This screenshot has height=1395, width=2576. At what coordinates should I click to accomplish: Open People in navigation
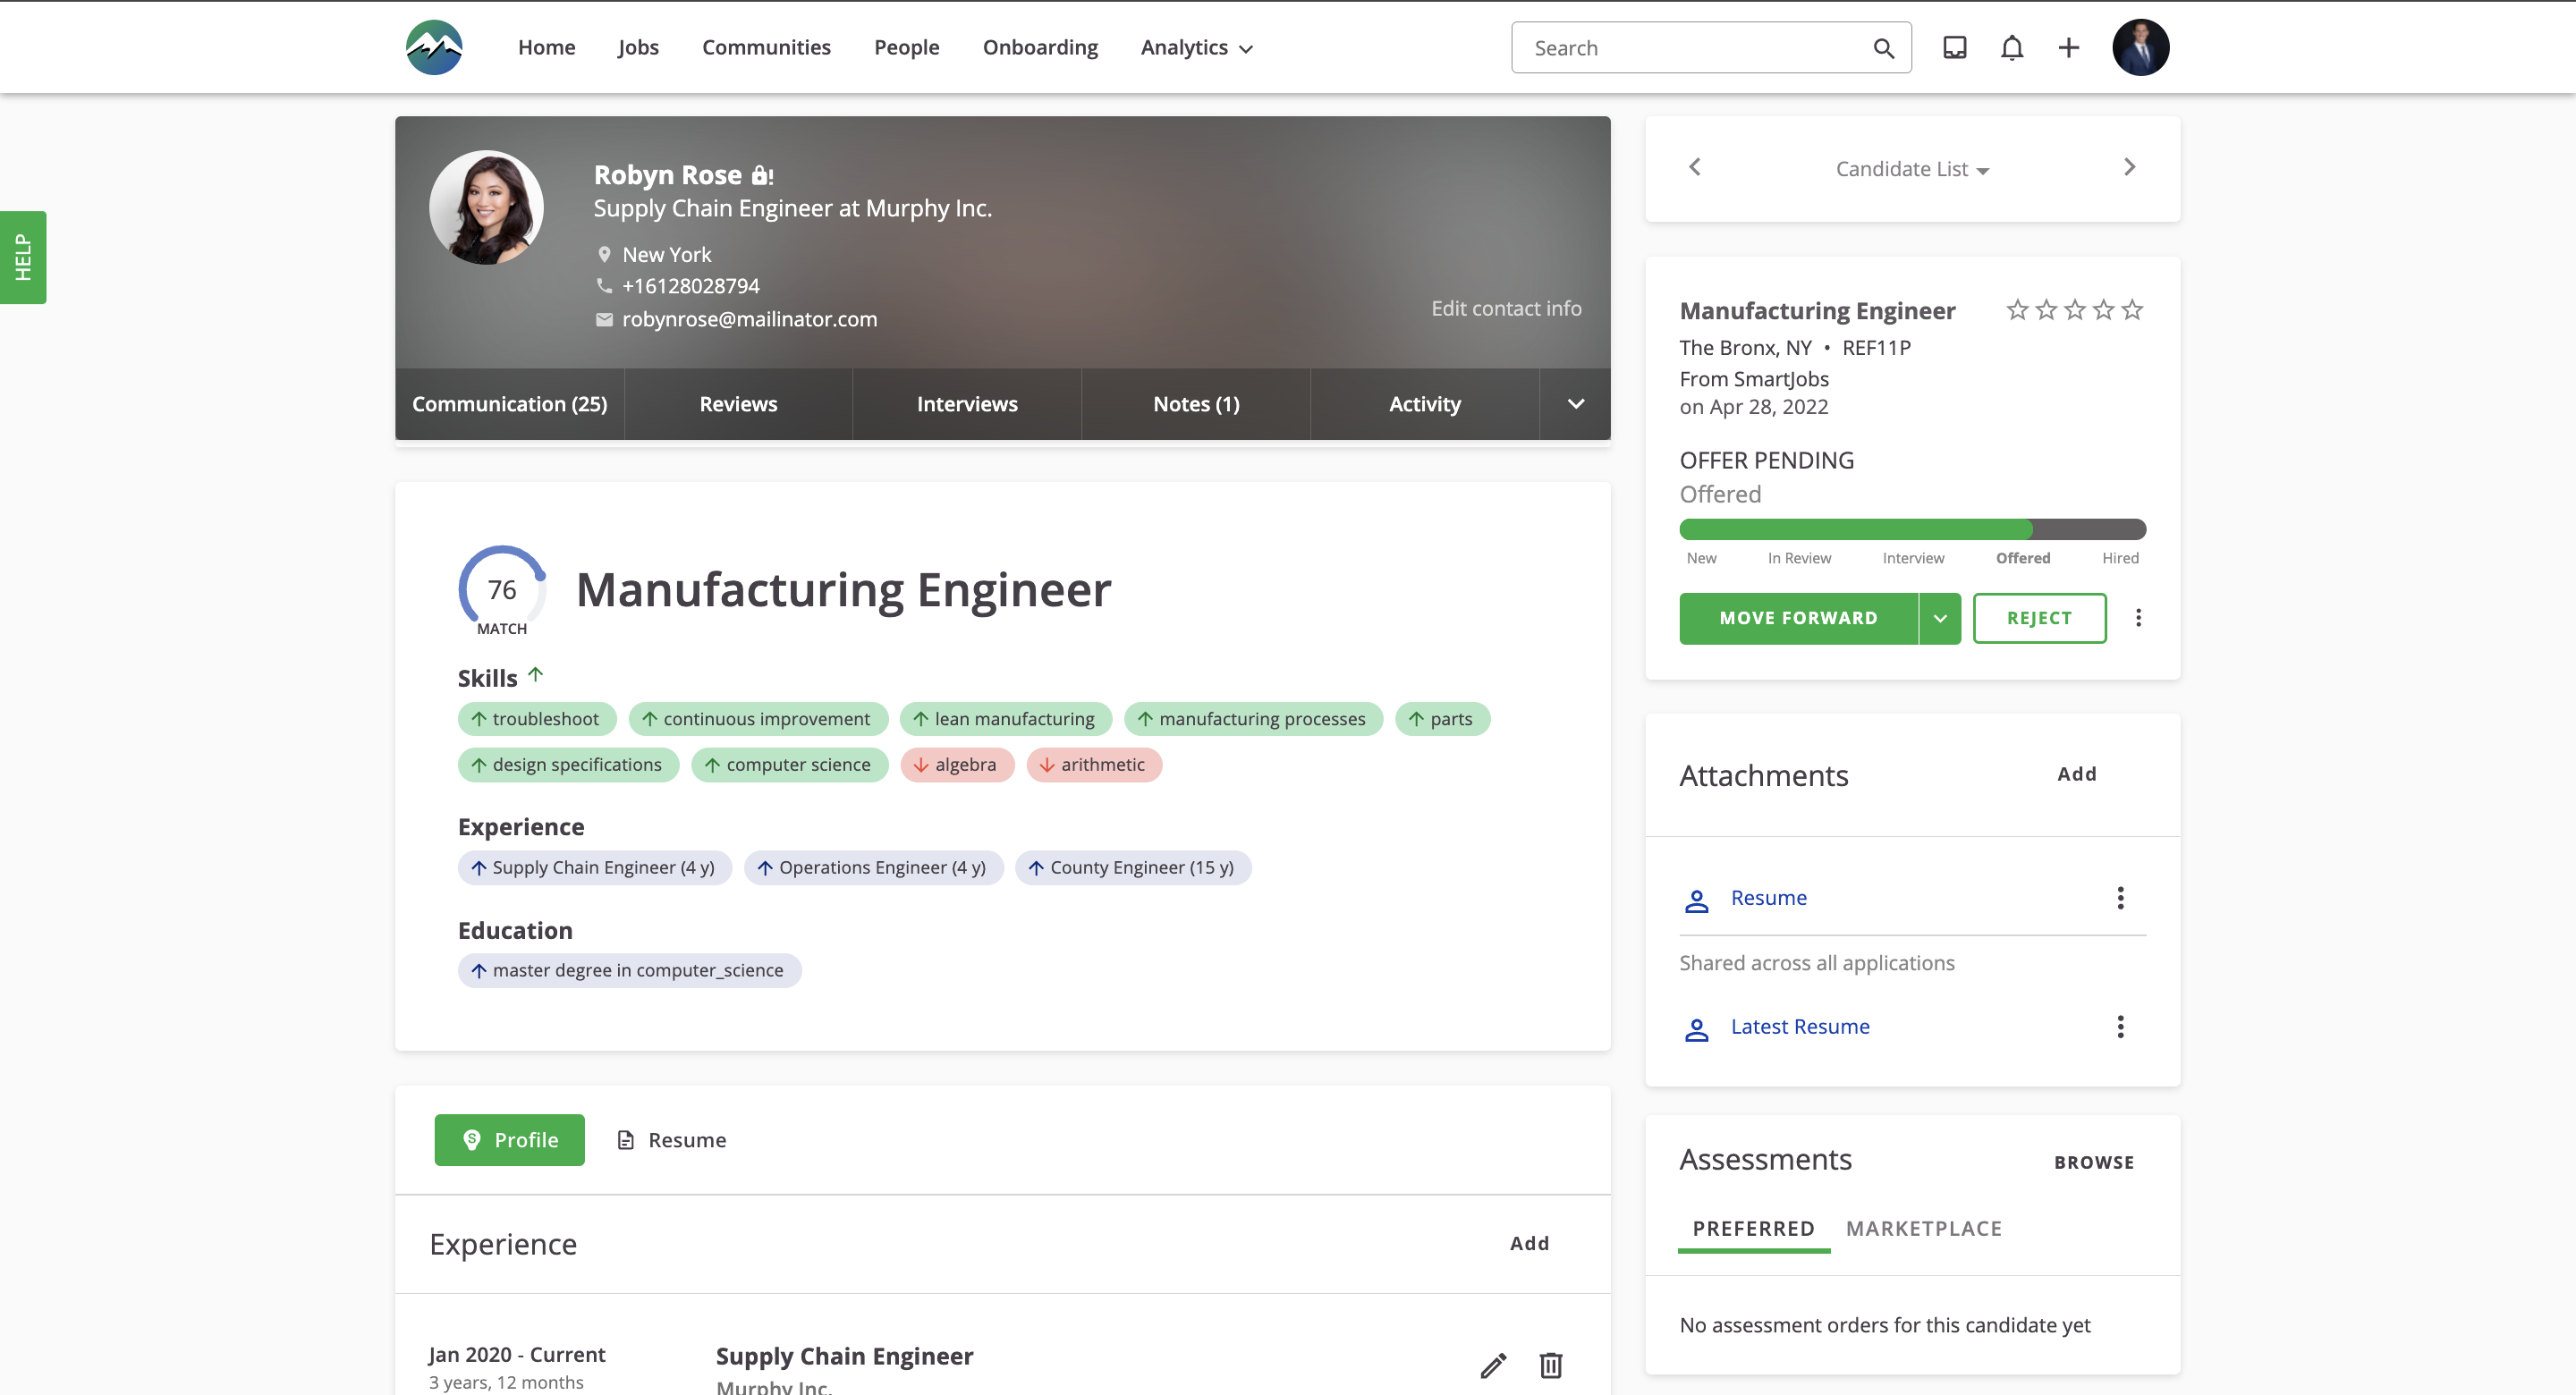[x=906, y=47]
